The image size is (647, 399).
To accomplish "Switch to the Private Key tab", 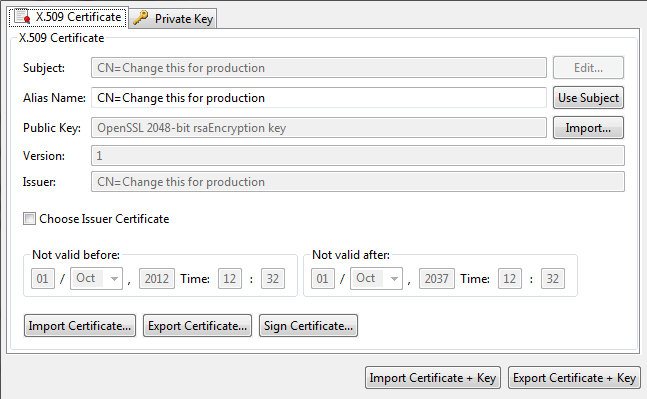I will pyautogui.click(x=173, y=19).
